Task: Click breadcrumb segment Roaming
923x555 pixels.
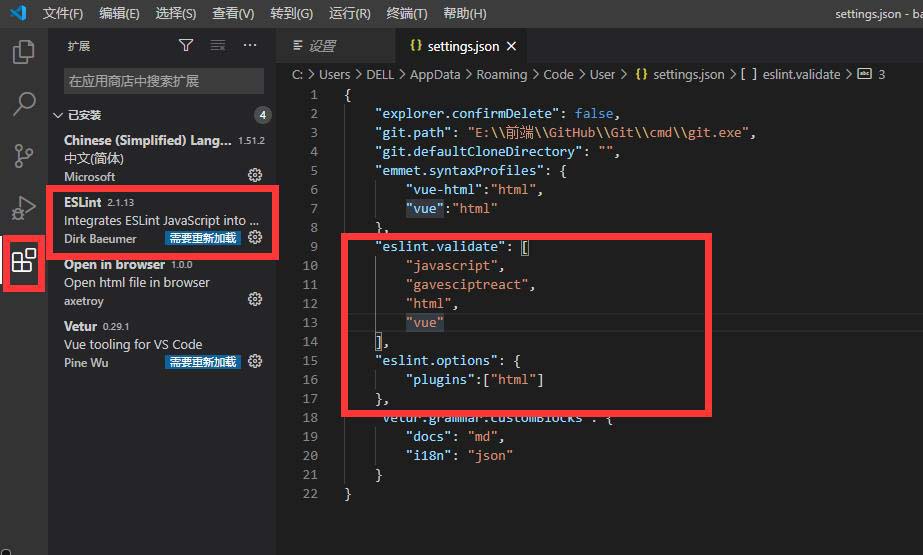Action: (502, 74)
